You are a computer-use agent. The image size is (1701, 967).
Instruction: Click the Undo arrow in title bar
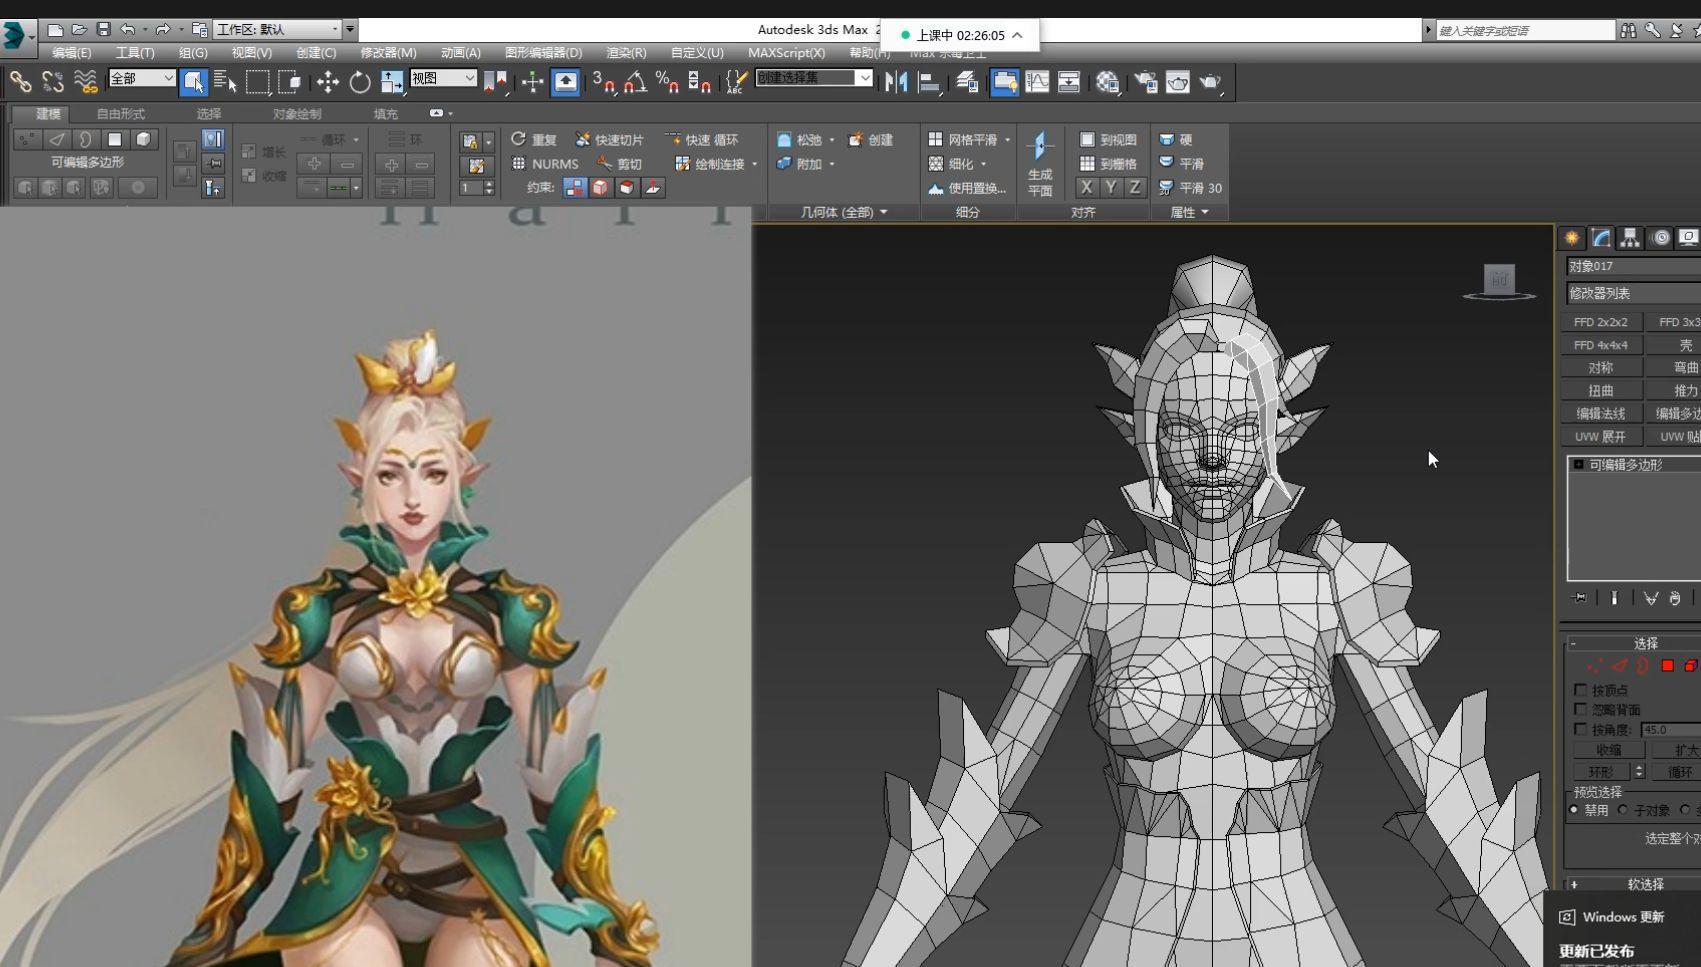point(127,29)
